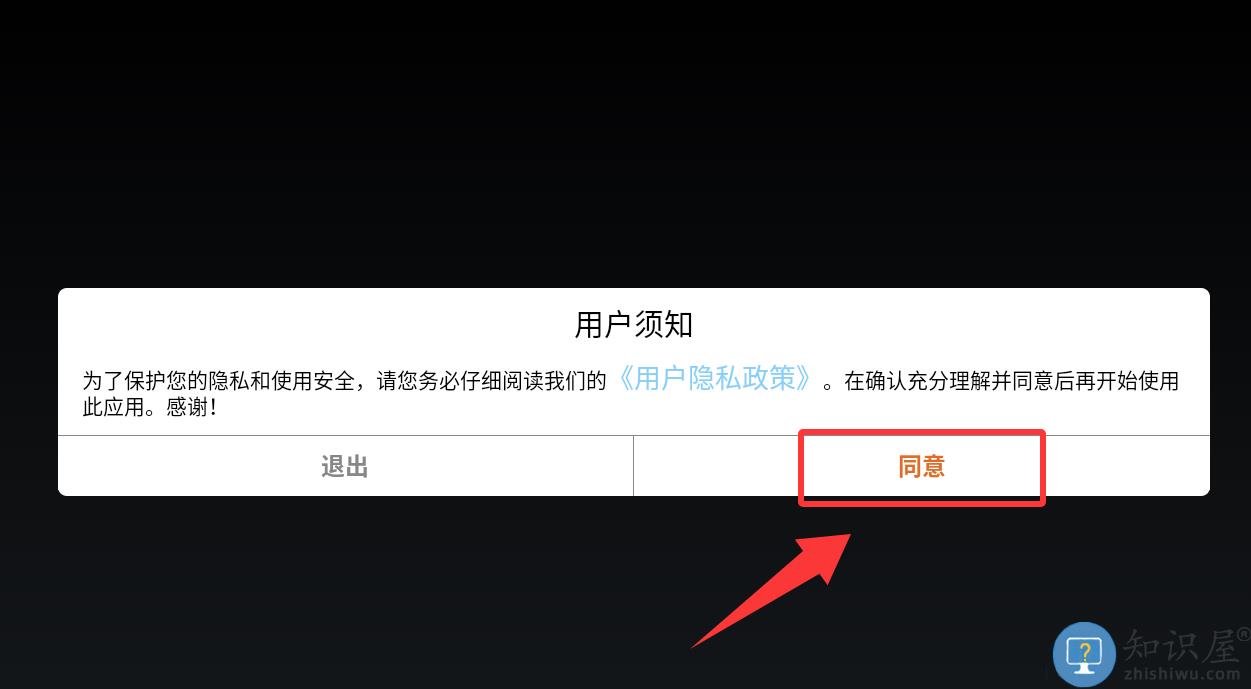The image size is (1251, 689).
Task: Click the vertical divider between 退出 and 同意
Action: point(633,466)
